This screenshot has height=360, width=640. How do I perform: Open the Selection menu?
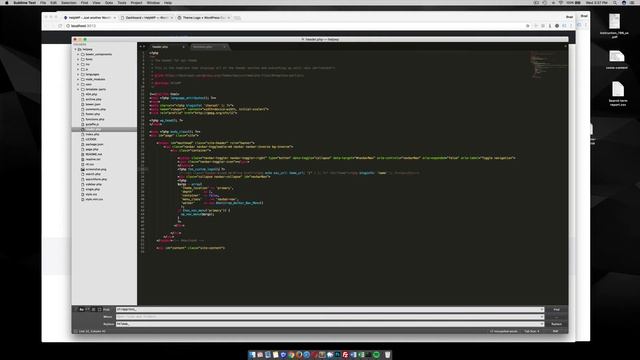(69, 3)
